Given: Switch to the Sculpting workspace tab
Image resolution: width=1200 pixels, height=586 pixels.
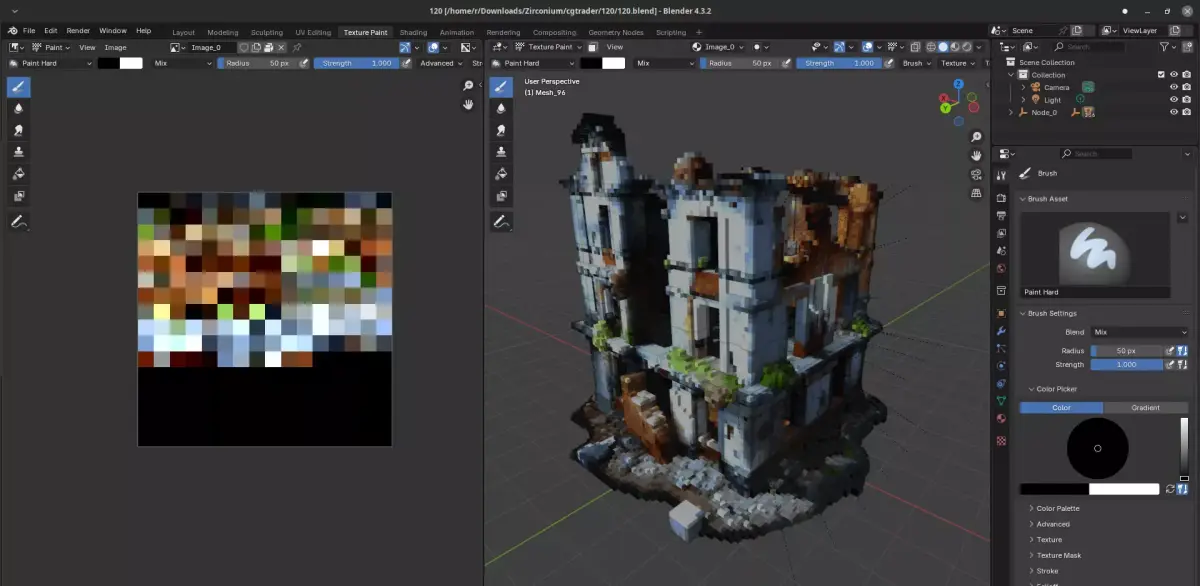Looking at the screenshot, I should pos(267,32).
